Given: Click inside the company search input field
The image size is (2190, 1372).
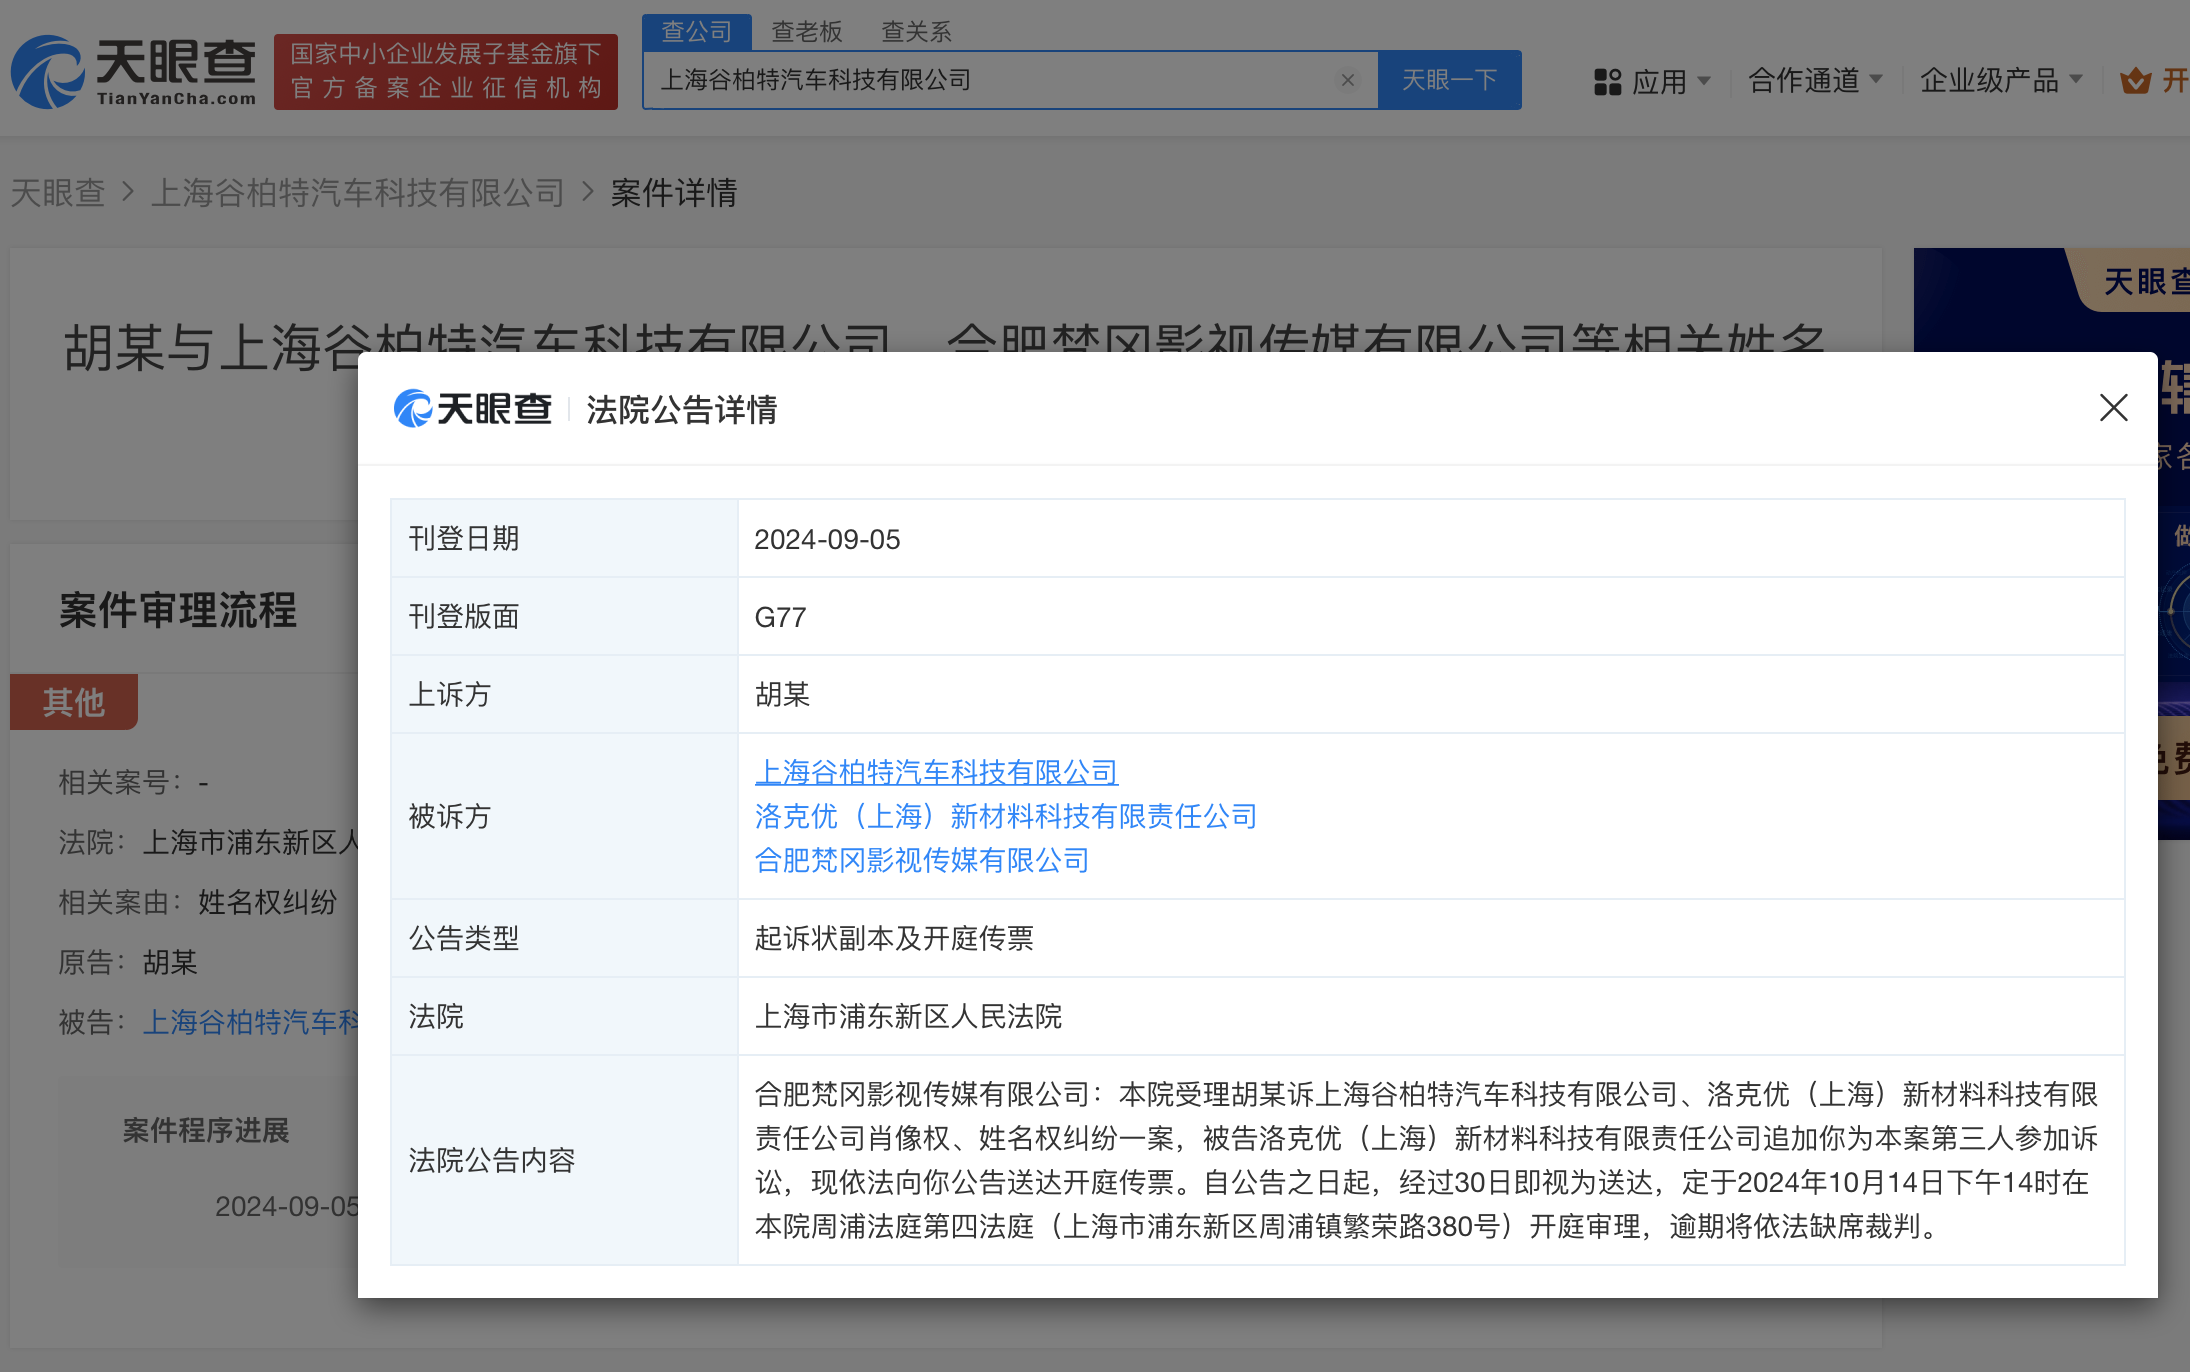Looking at the screenshot, I should point(1000,80).
